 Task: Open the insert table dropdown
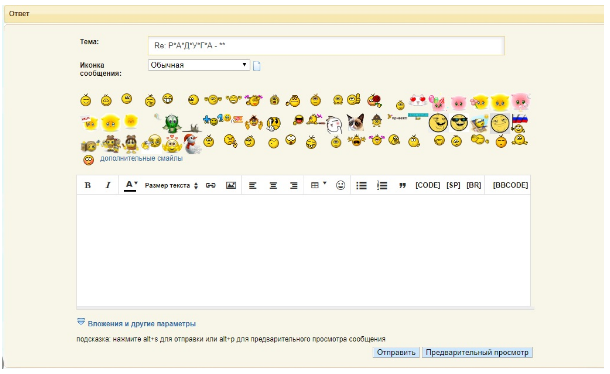[x=318, y=185]
